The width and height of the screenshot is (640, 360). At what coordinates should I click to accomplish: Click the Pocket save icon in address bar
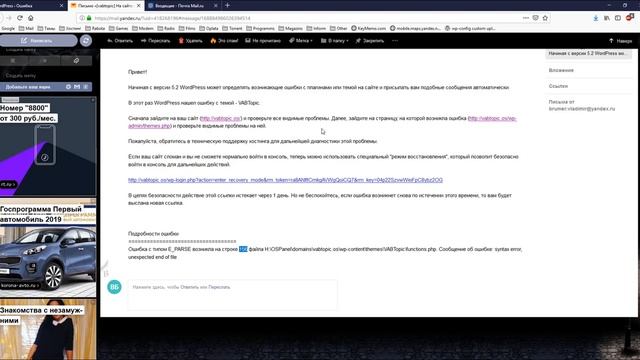(x=536, y=18)
